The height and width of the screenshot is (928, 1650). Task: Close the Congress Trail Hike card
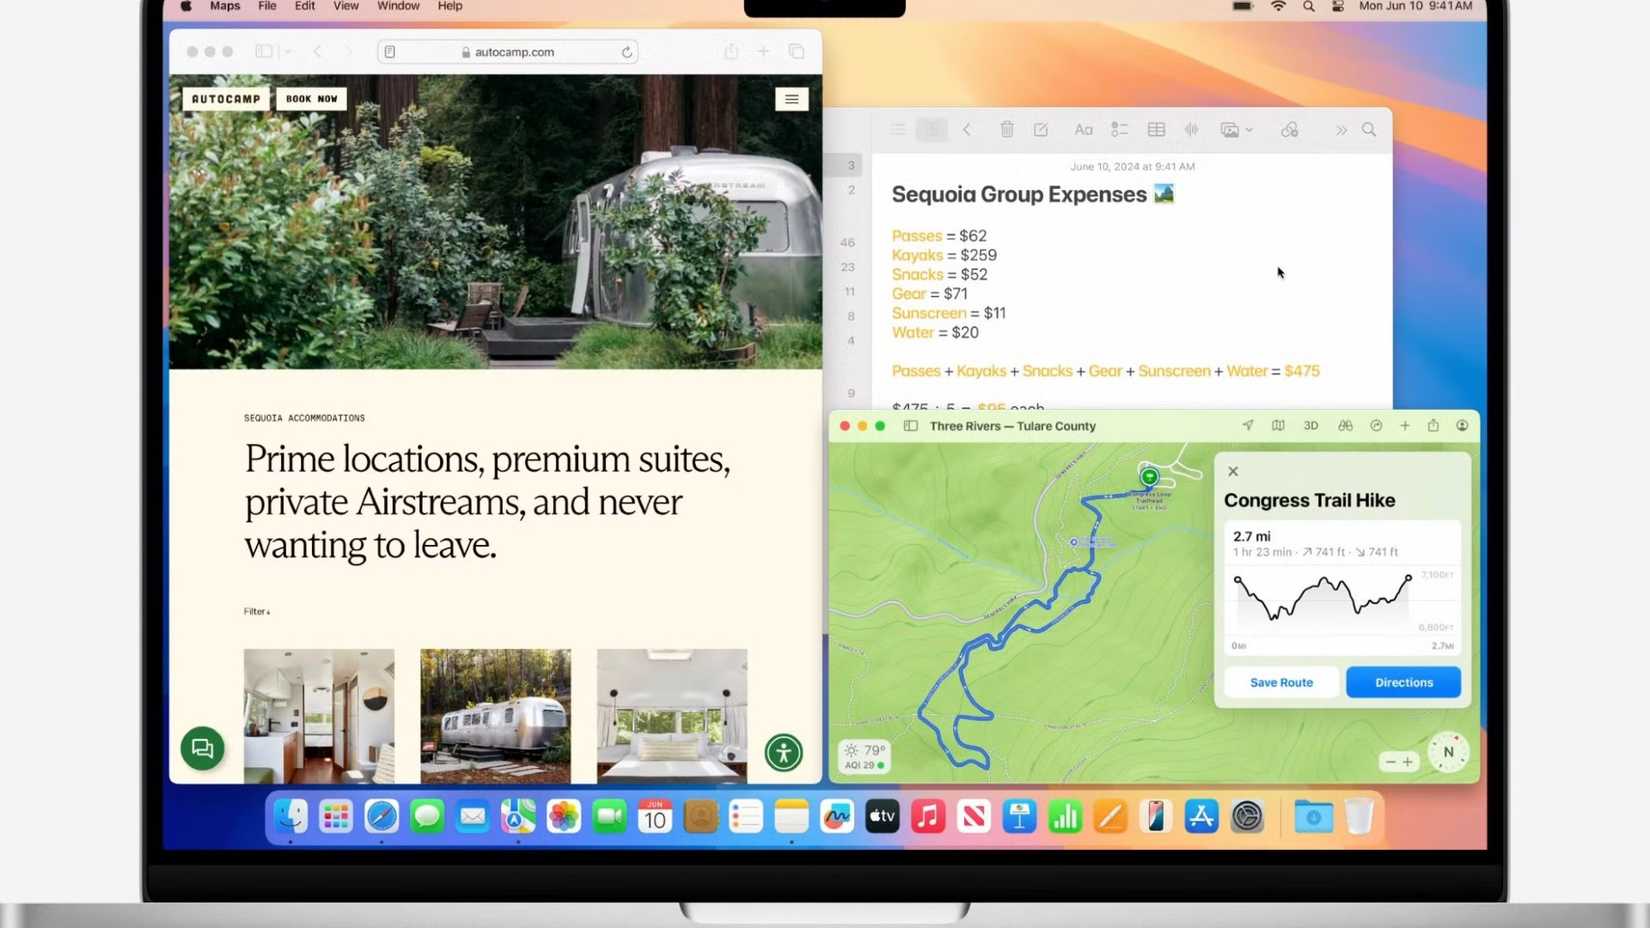coord(1233,471)
